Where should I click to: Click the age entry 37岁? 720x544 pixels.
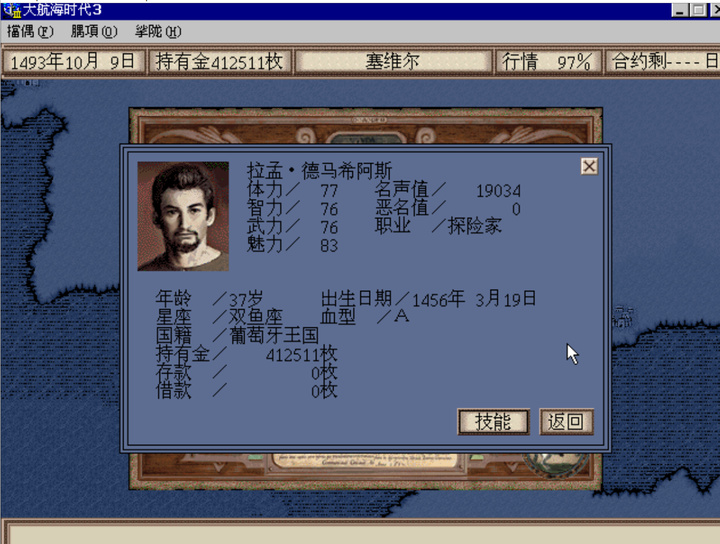coord(246,300)
